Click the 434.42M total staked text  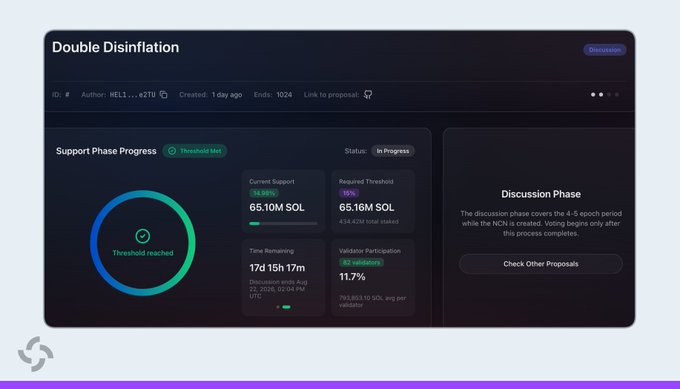tap(369, 222)
